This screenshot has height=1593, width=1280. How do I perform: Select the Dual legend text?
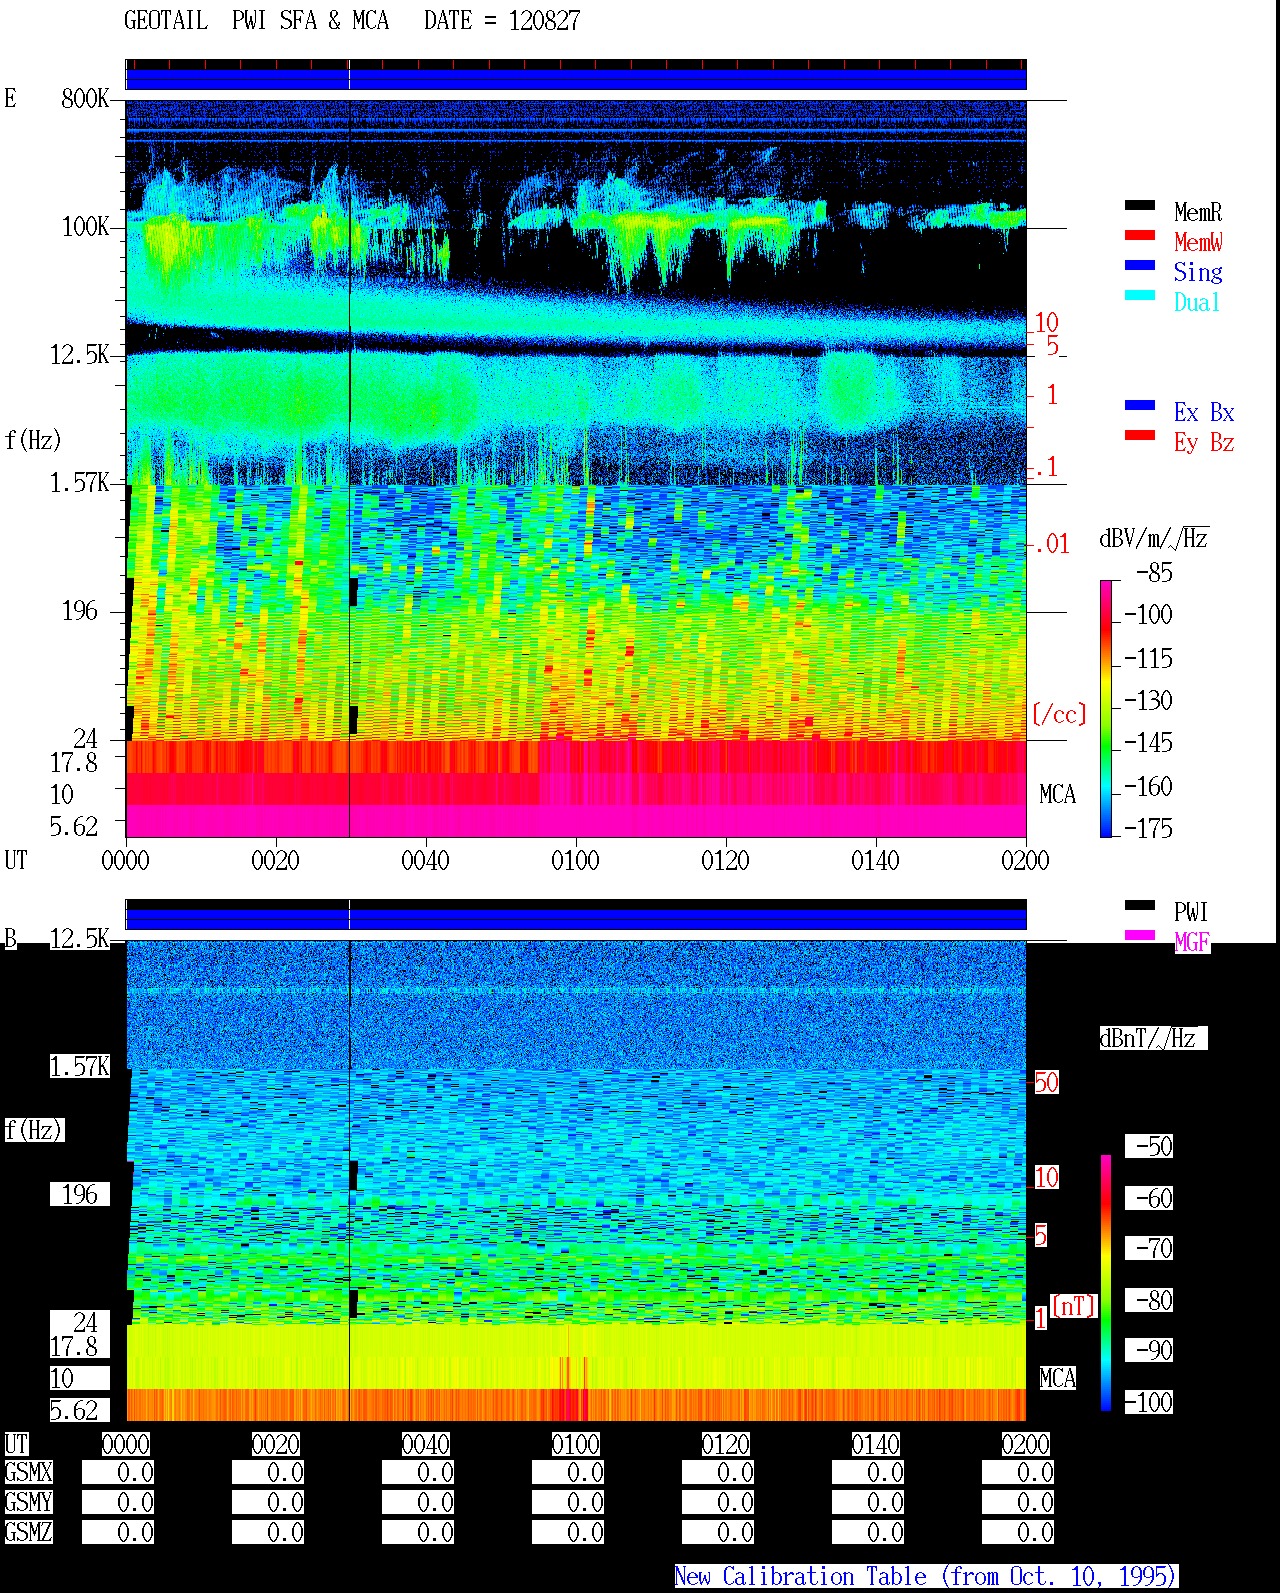(1198, 302)
